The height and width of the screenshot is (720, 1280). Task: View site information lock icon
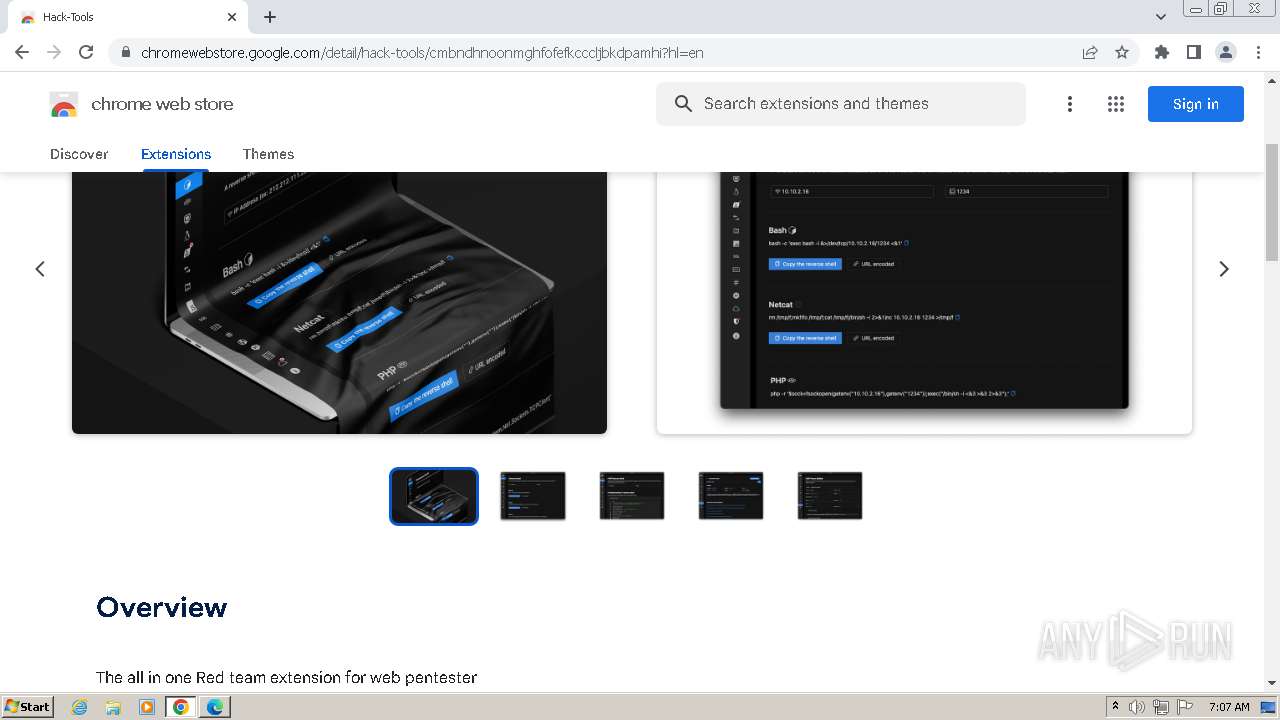point(125,52)
